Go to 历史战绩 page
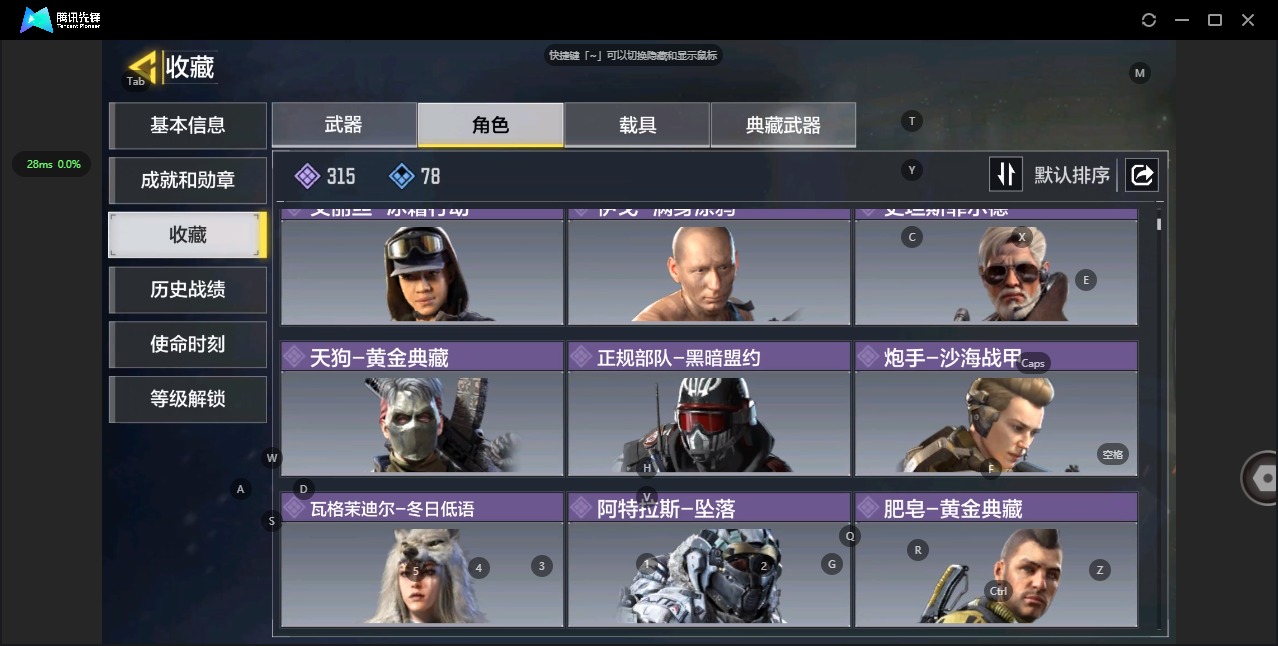This screenshot has height=646, width=1278. 188,289
